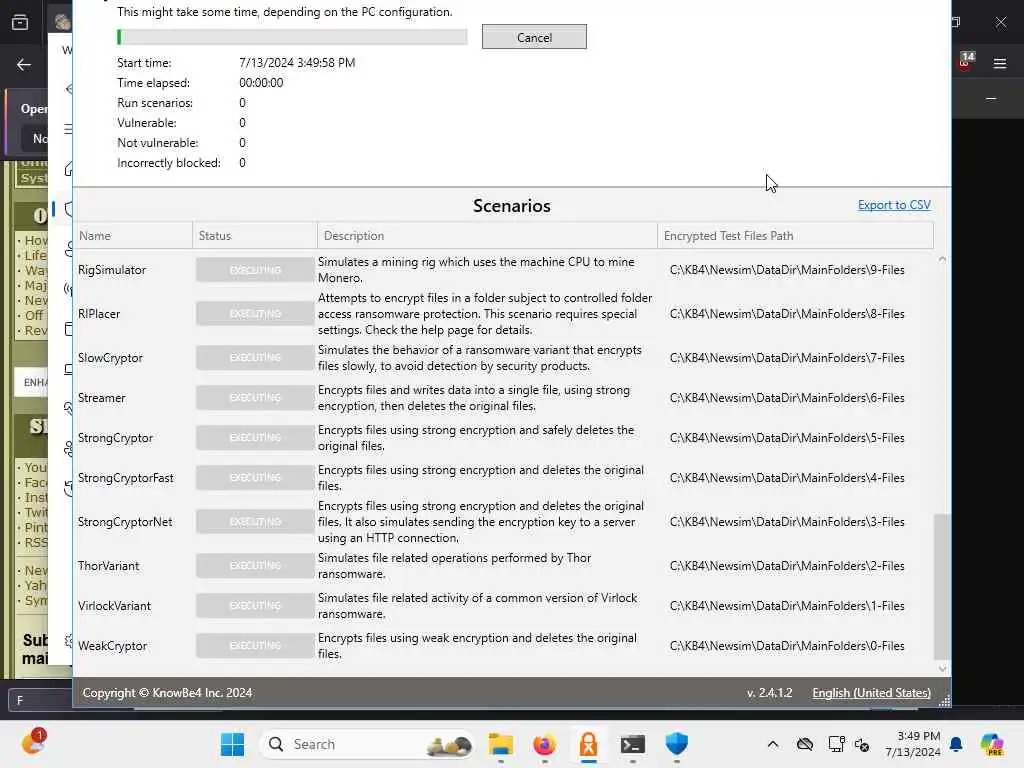Click the scenarios list scroll-up arrow
Screen dimensions: 1024x768
pos(942,259)
